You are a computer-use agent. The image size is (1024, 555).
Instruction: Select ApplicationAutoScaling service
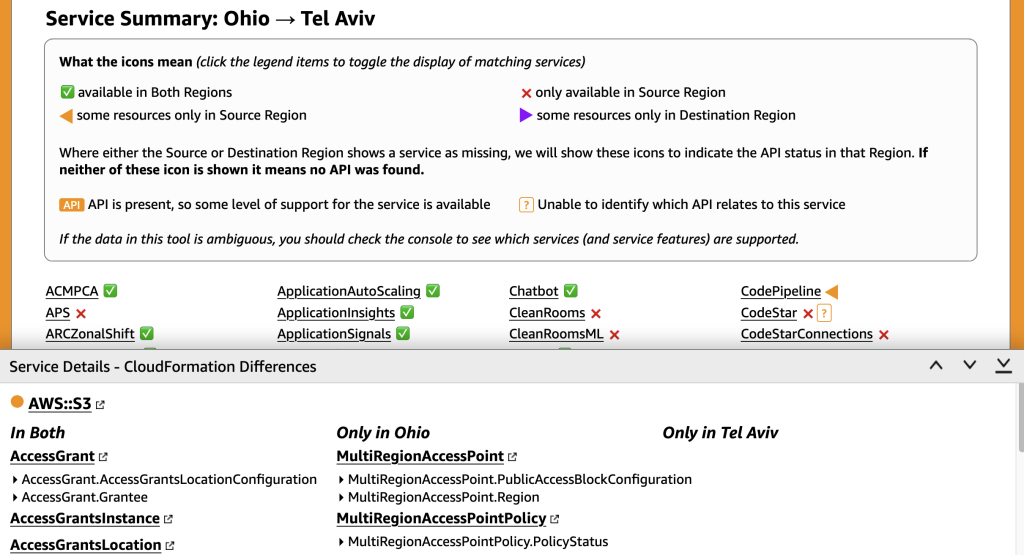click(x=349, y=291)
